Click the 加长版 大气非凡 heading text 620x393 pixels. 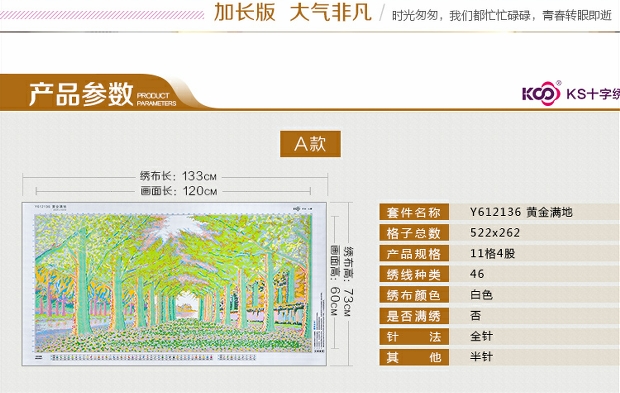click(x=292, y=12)
